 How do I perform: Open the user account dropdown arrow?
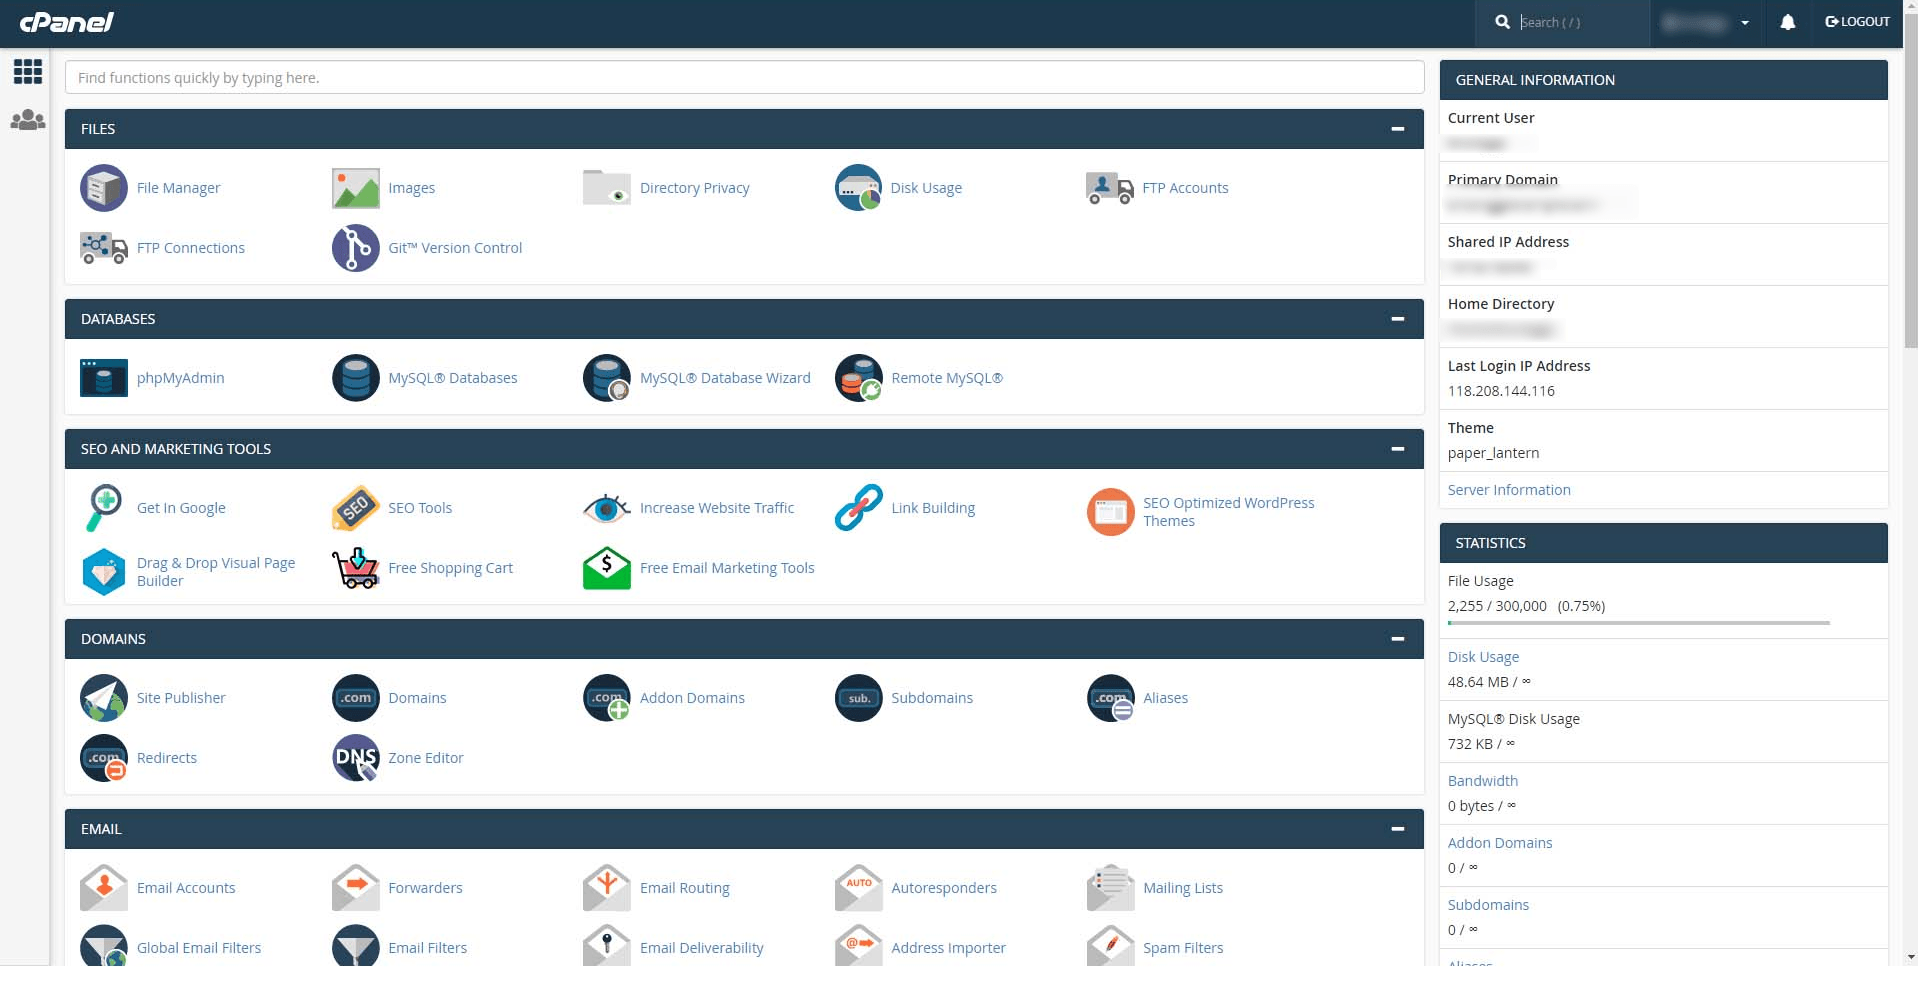(x=1745, y=23)
